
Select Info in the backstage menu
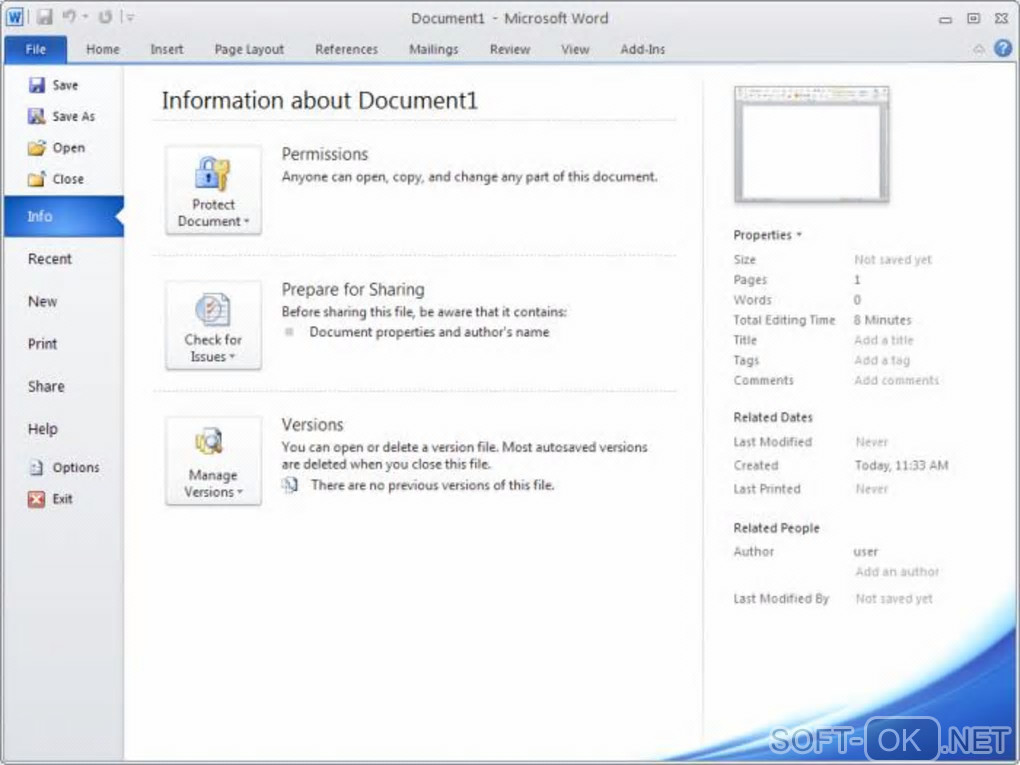tap(63, 216)
